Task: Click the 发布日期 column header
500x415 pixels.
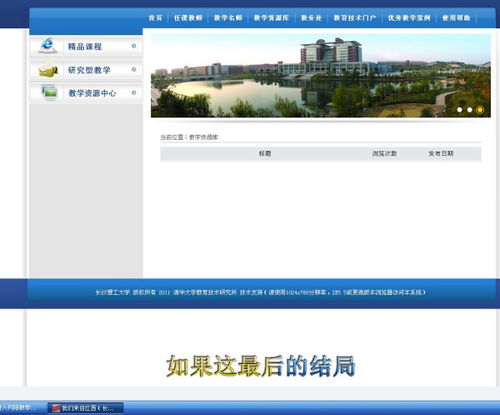Action: pyautogui.click(x=441, y=153)
